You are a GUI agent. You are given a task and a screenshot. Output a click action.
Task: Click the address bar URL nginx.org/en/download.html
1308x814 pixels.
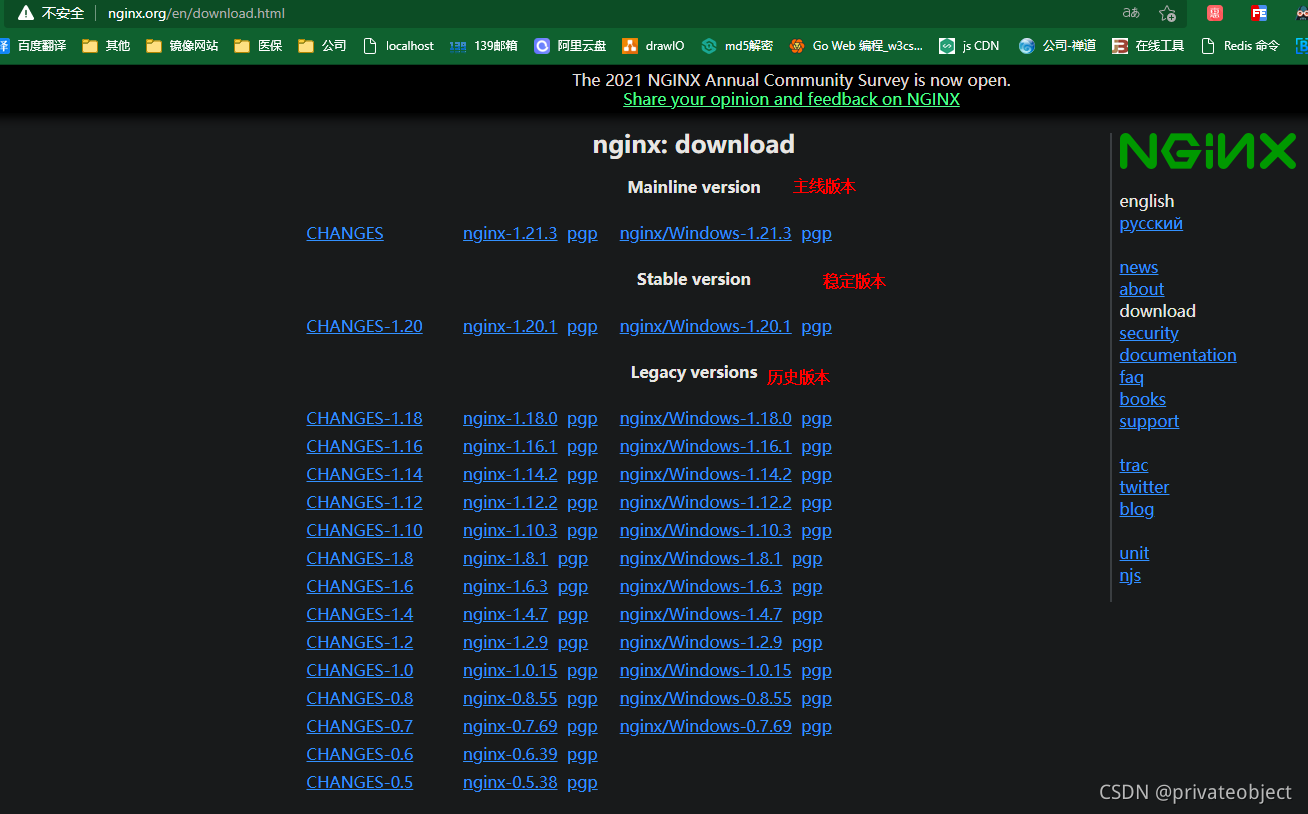click(196, 14)
